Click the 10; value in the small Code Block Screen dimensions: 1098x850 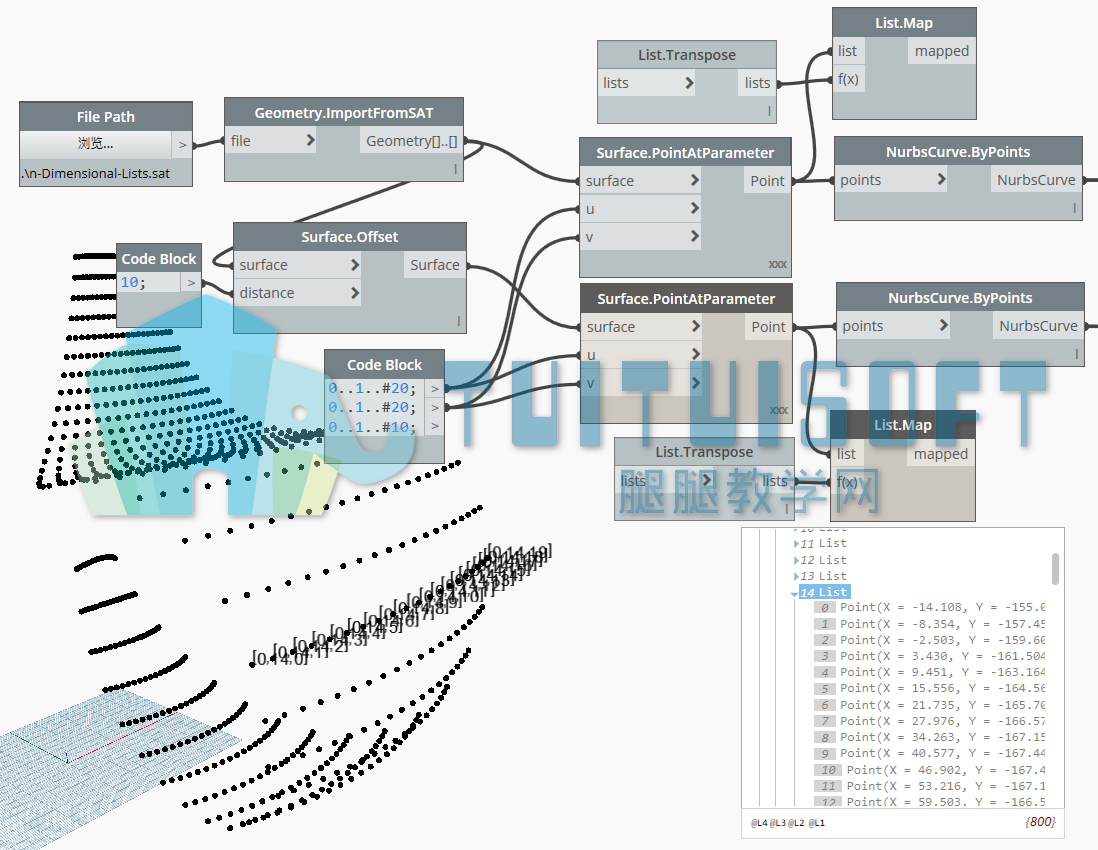click(133, 282)
